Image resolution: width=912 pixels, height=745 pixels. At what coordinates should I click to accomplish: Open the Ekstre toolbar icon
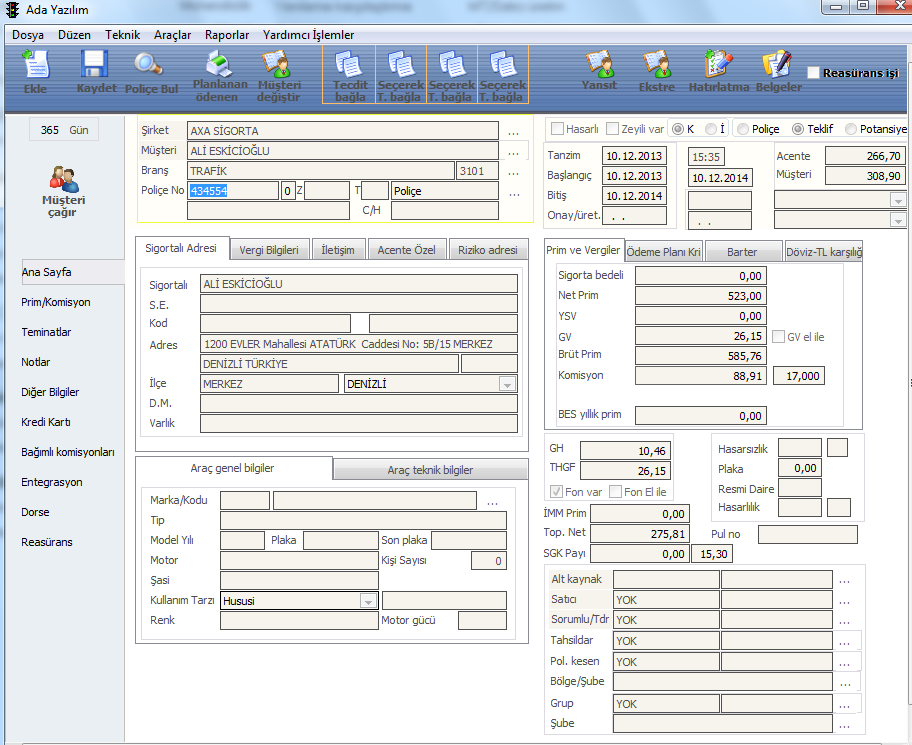[x=656, y=72]
